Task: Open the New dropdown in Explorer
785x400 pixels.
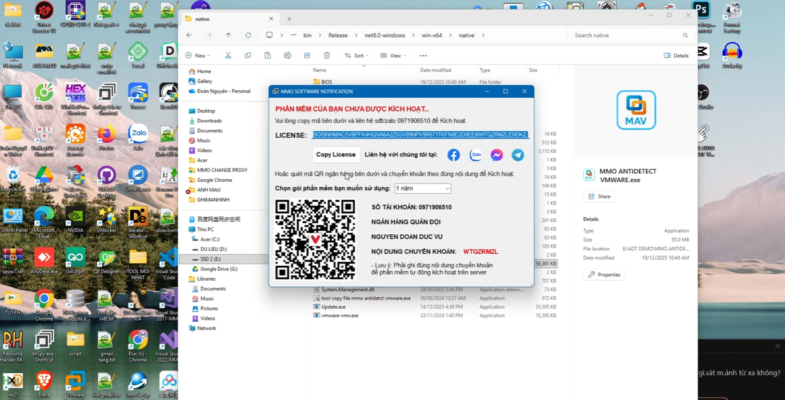Action: (198, 56)
